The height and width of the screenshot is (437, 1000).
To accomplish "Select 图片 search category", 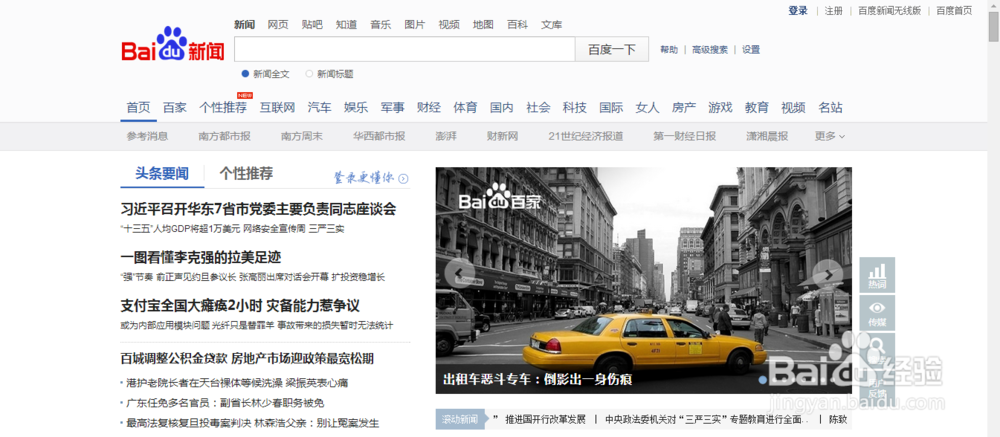I will (415, 25).
